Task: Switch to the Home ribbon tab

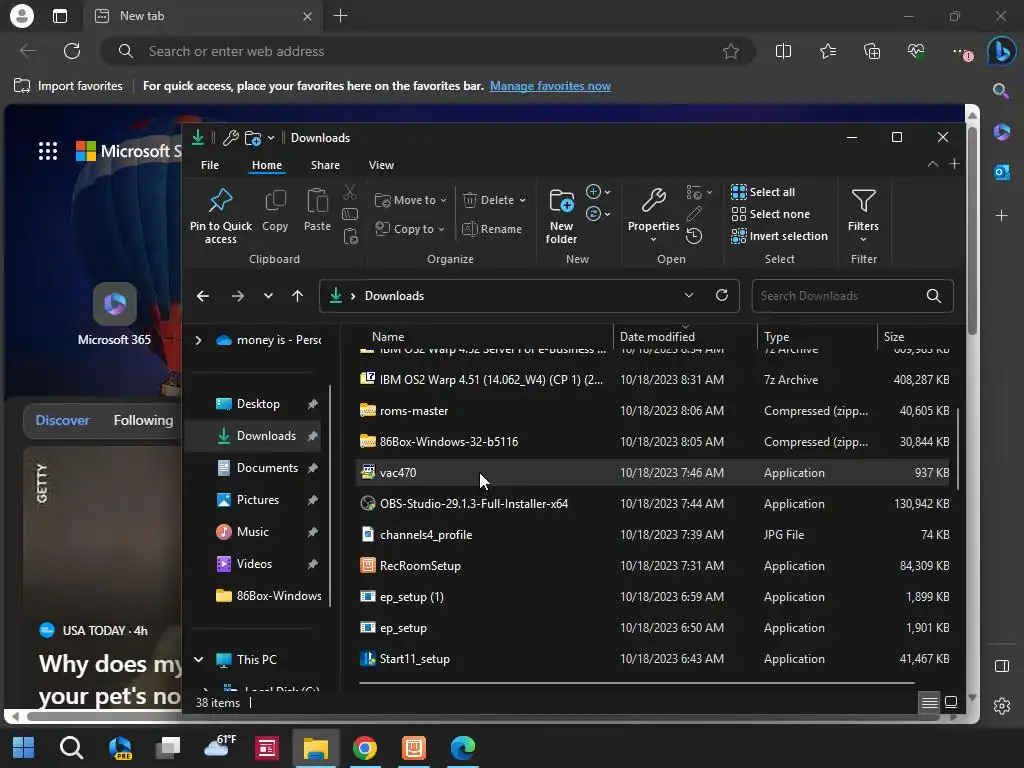Action: (x=267, y=165)
